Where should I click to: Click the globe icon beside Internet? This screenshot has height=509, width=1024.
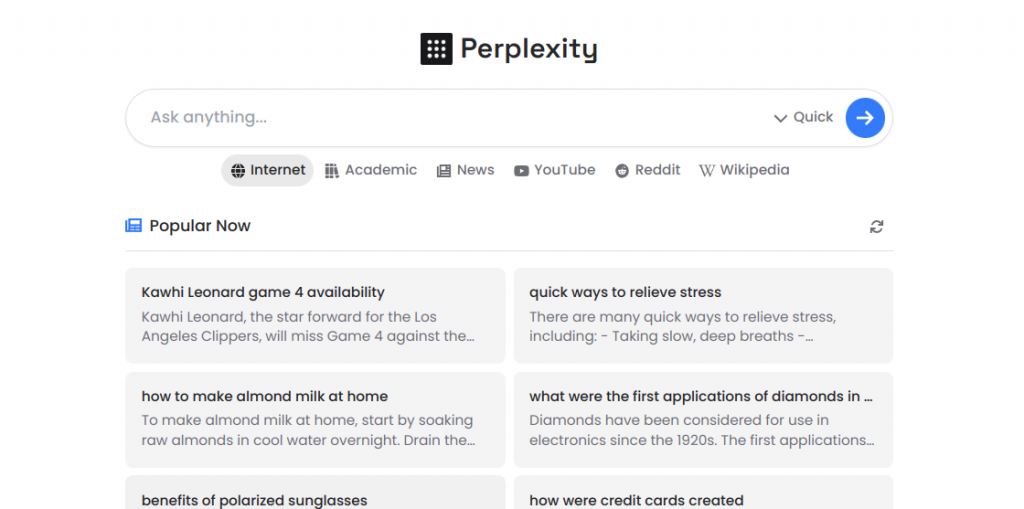(x=238, y=171)
